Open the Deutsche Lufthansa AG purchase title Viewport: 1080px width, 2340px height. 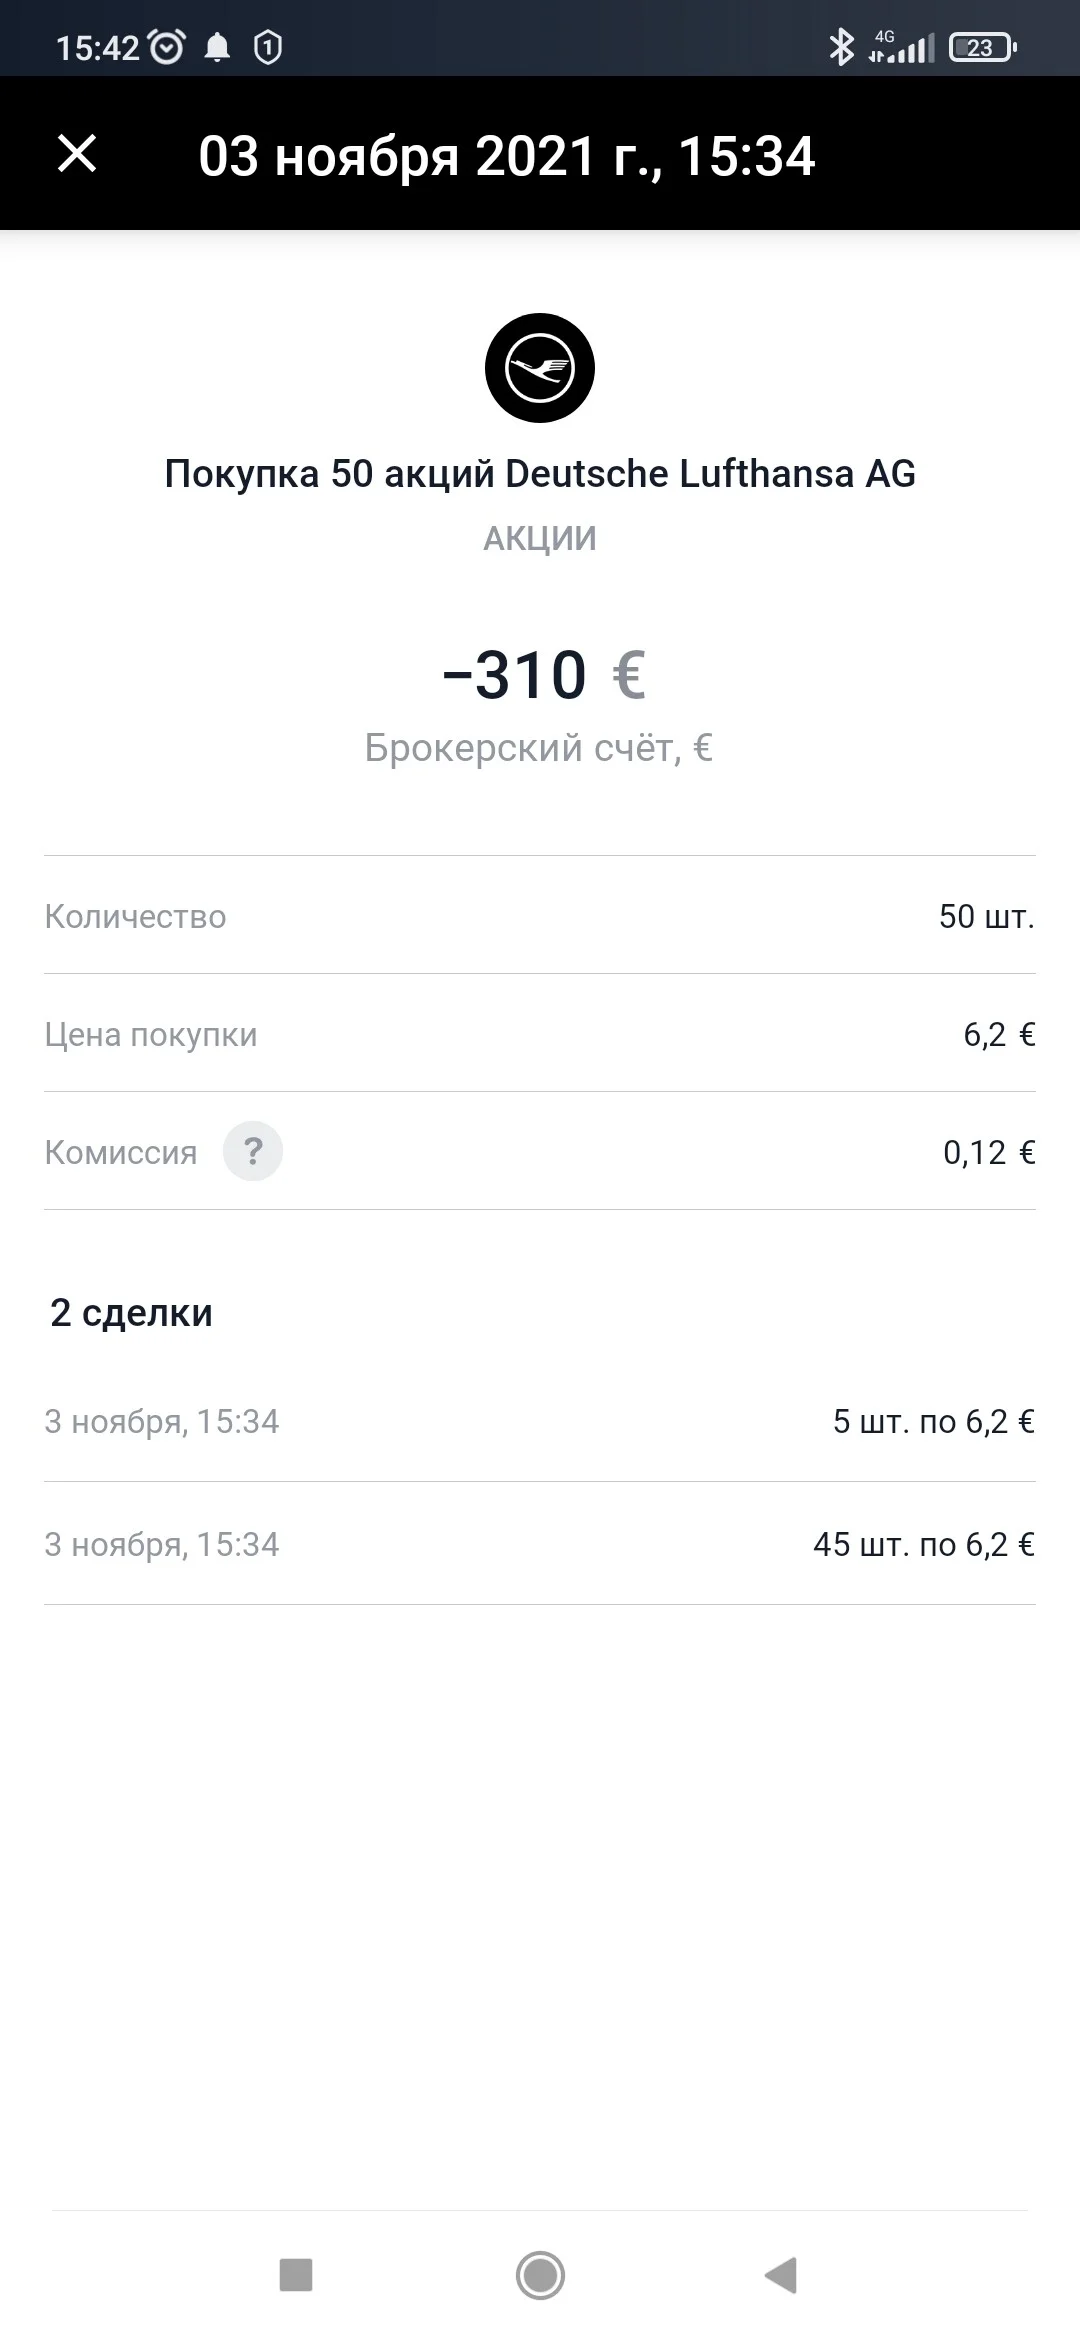click(540, 473)
